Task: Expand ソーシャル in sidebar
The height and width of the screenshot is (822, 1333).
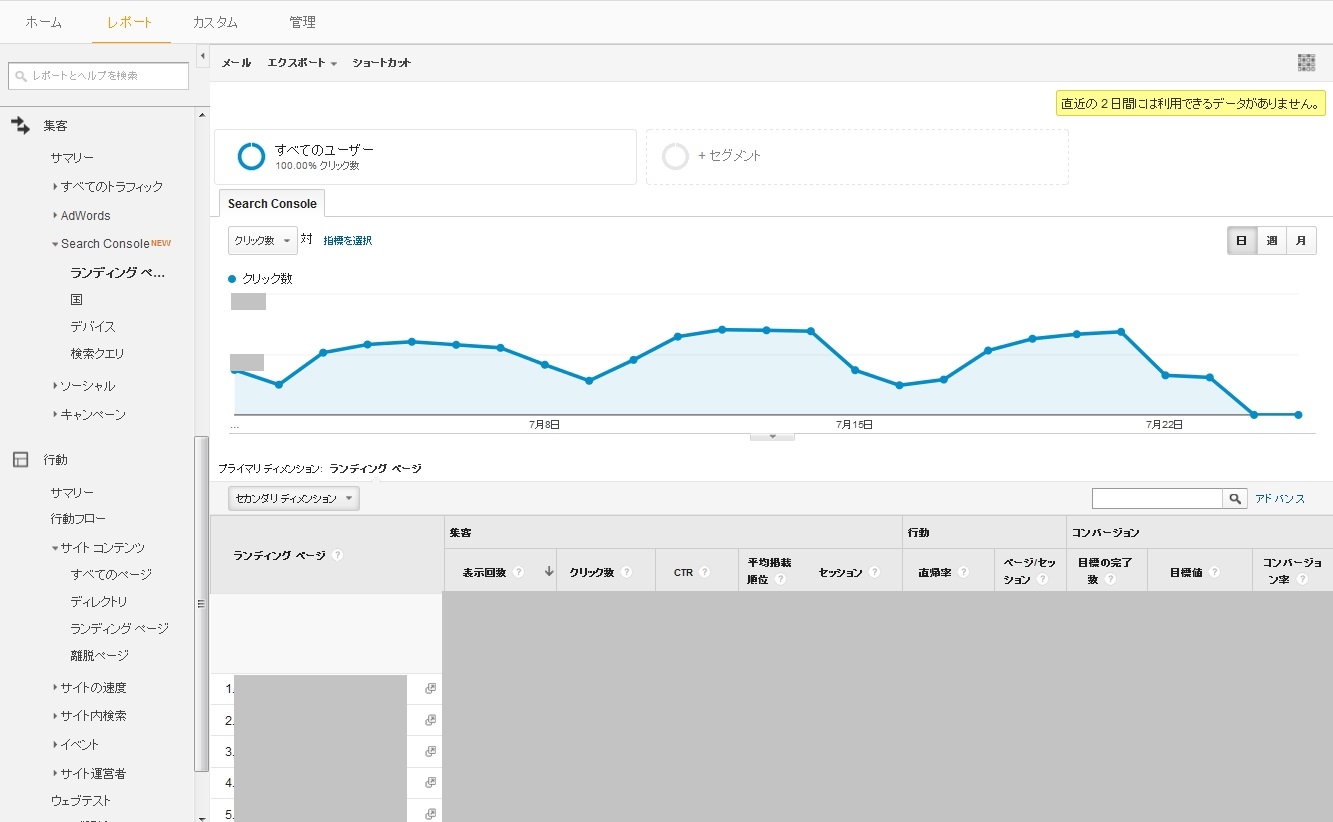Action: coord(55,385)
